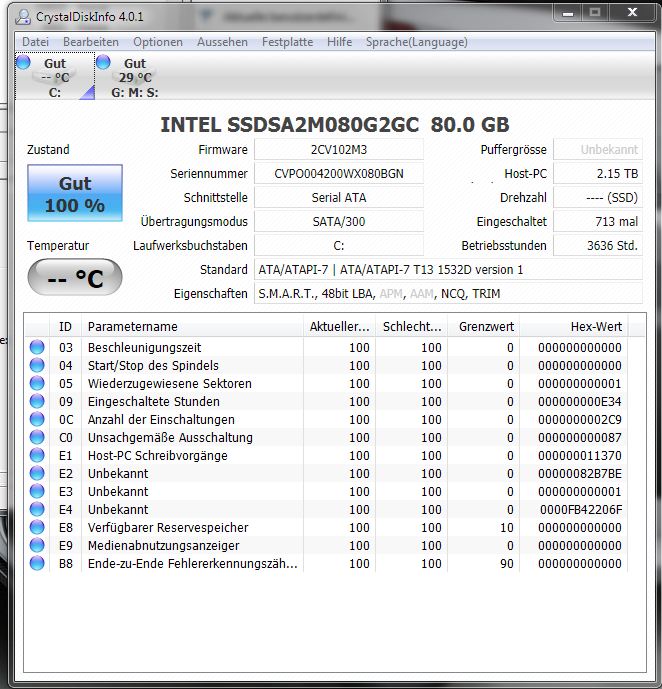Click status orb for Anzahl der Einschaltungen

tap(37, 419)
